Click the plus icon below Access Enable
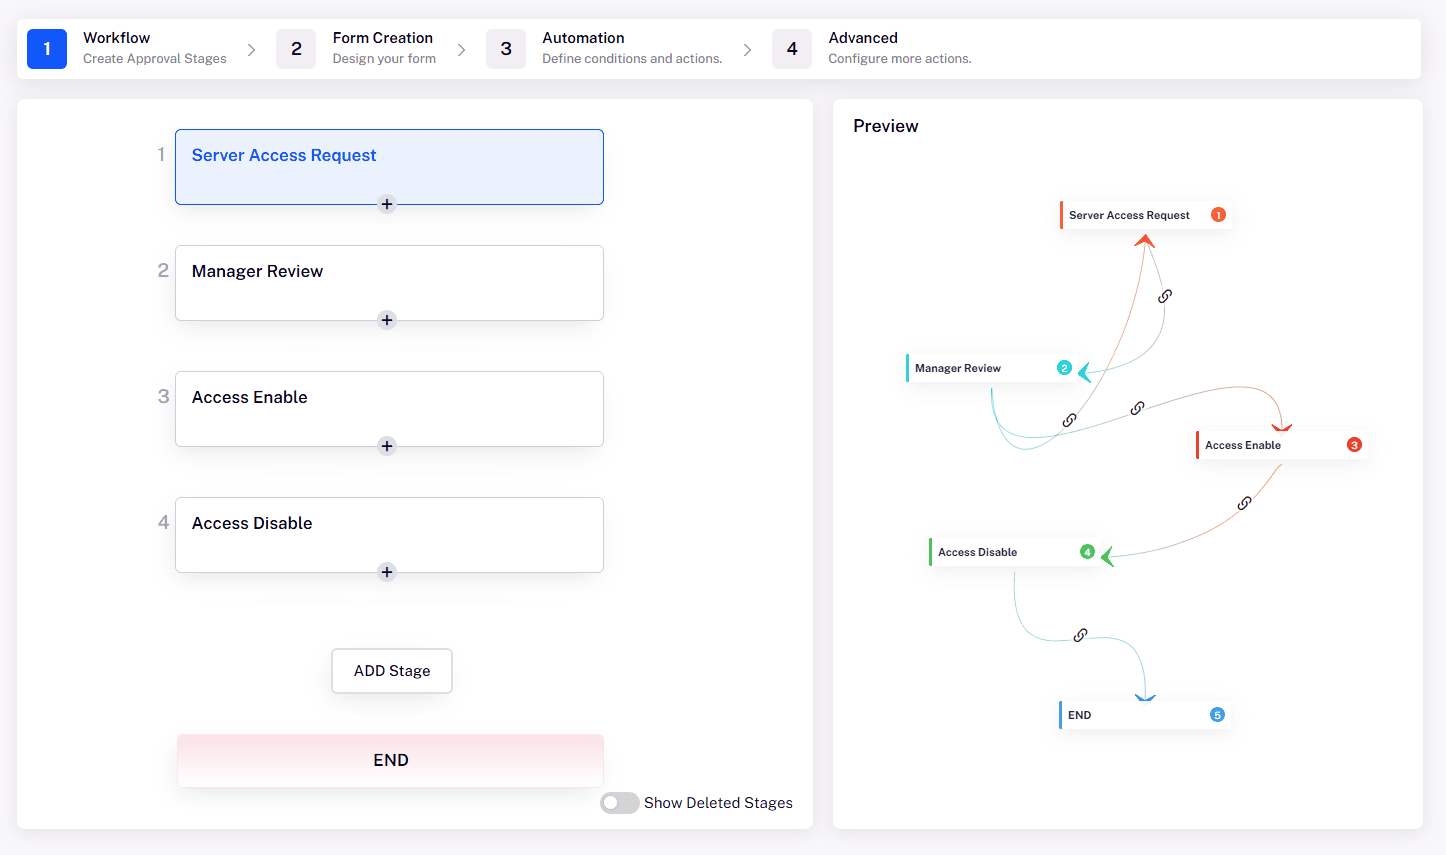Image resolution: width=1446 pixels, height=855 pixels. [x=387, y=446]
